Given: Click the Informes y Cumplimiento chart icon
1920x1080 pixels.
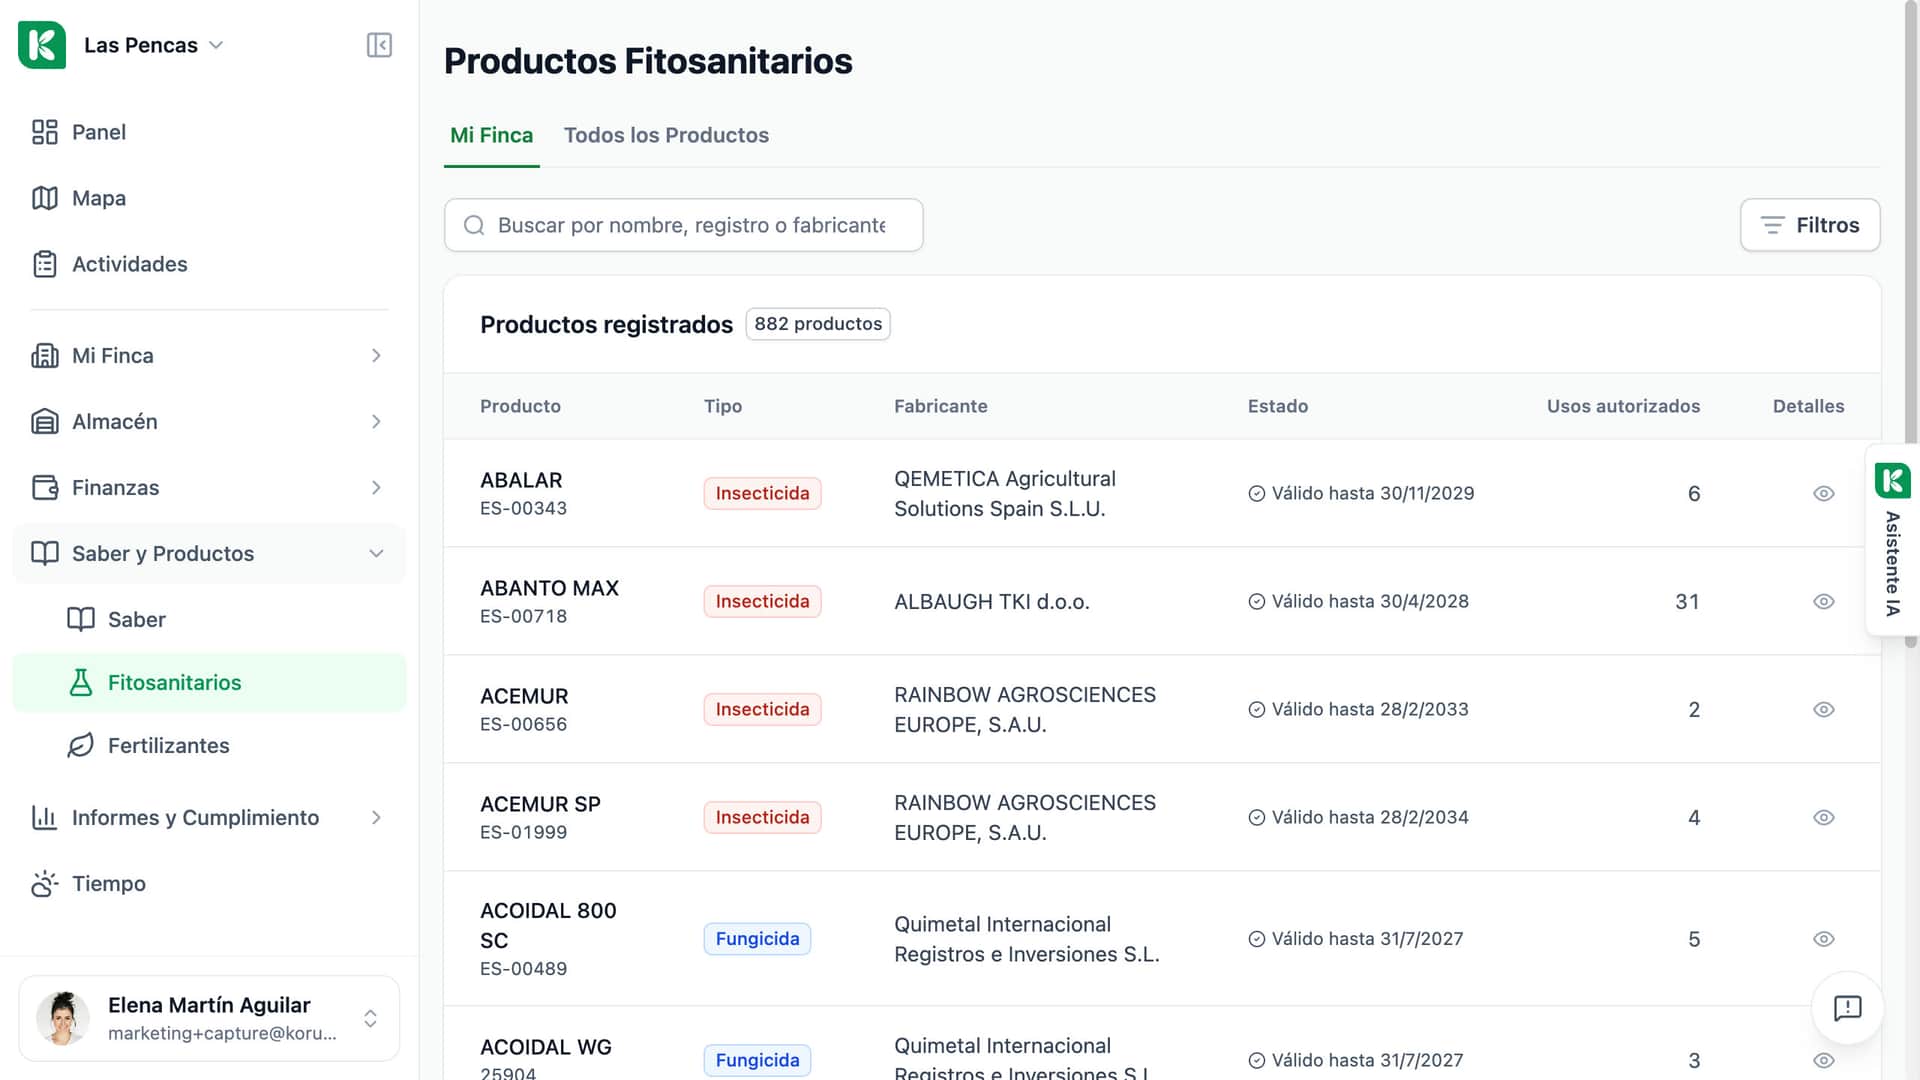Looking at the screenshot, I should pos(45,818).
